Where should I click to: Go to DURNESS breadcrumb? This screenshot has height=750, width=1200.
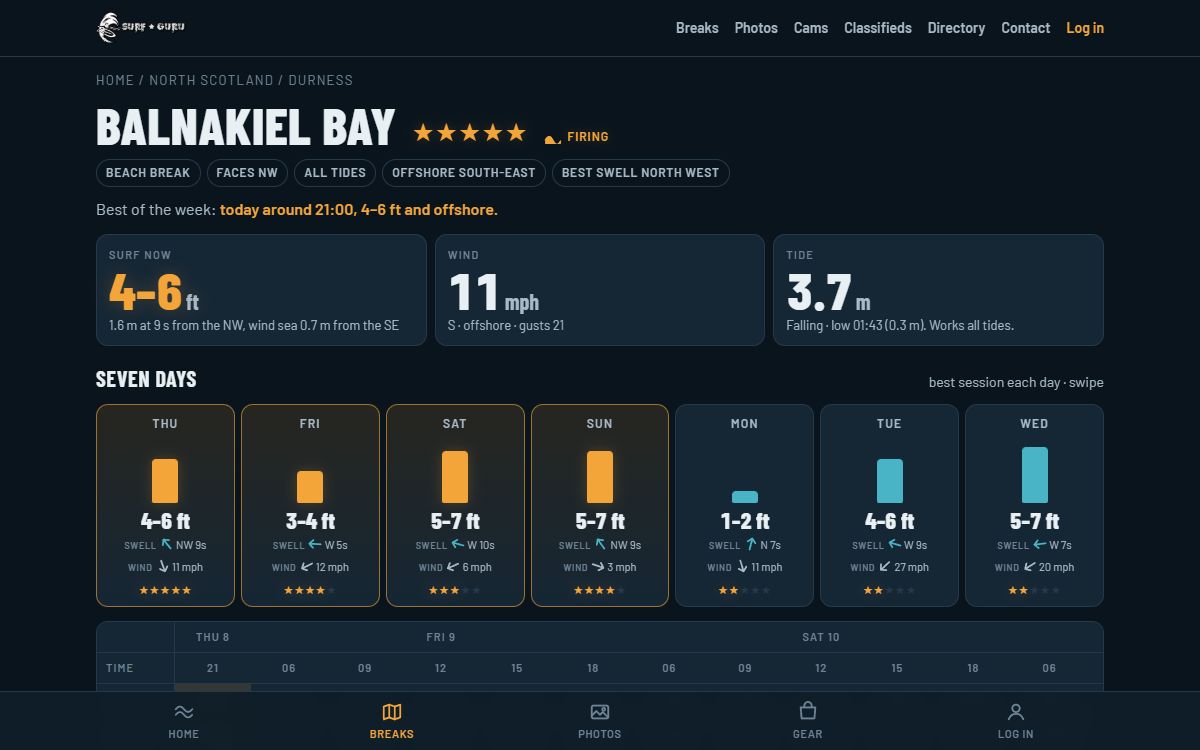point(321,80)
